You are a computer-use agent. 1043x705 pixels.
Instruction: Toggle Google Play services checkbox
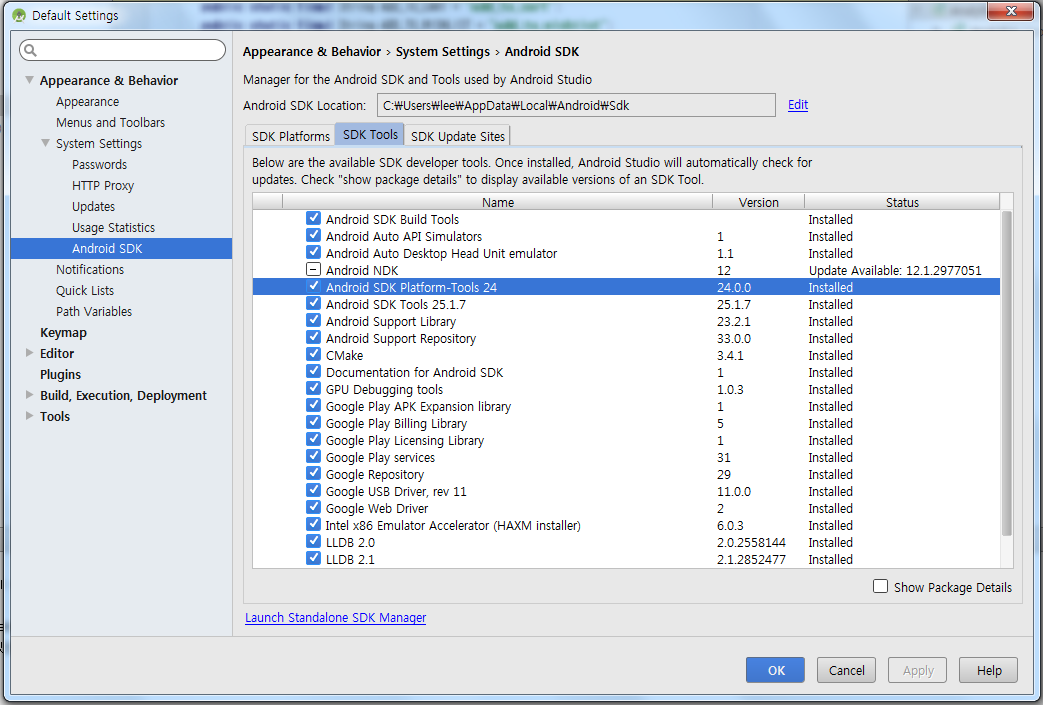313,456
